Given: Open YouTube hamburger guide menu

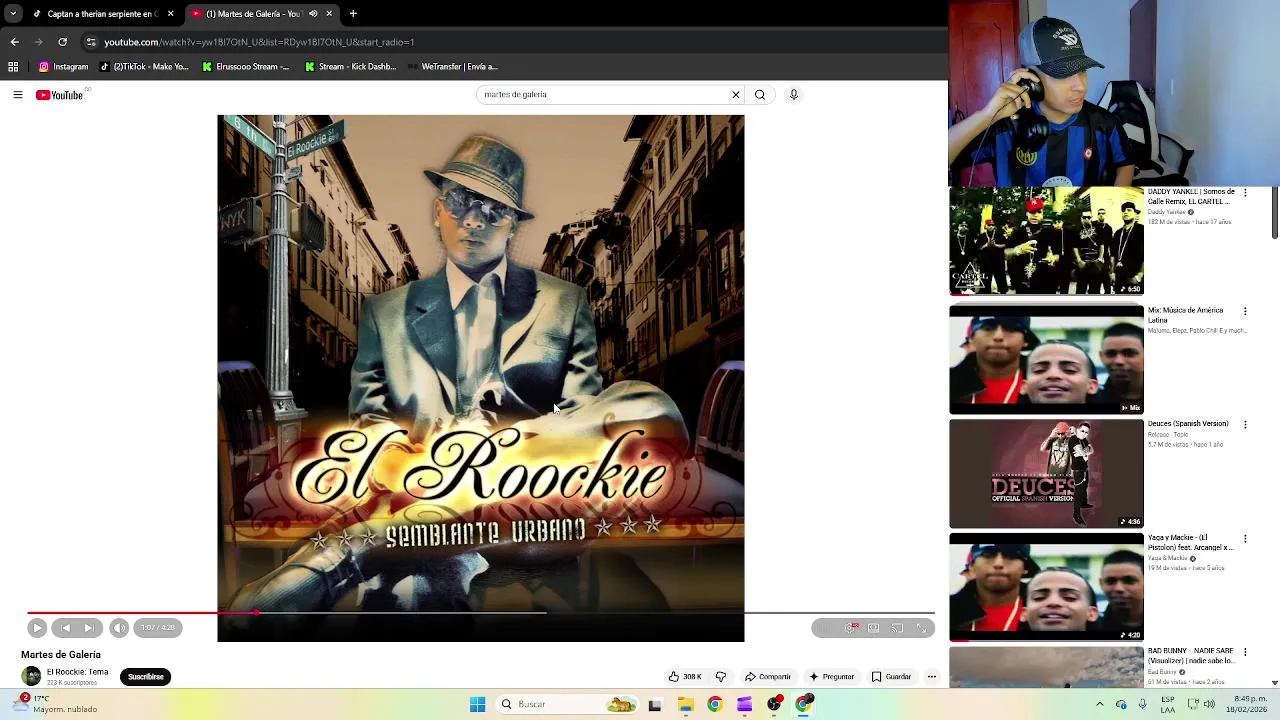Looking at the screenshot, I should [18, 95].
